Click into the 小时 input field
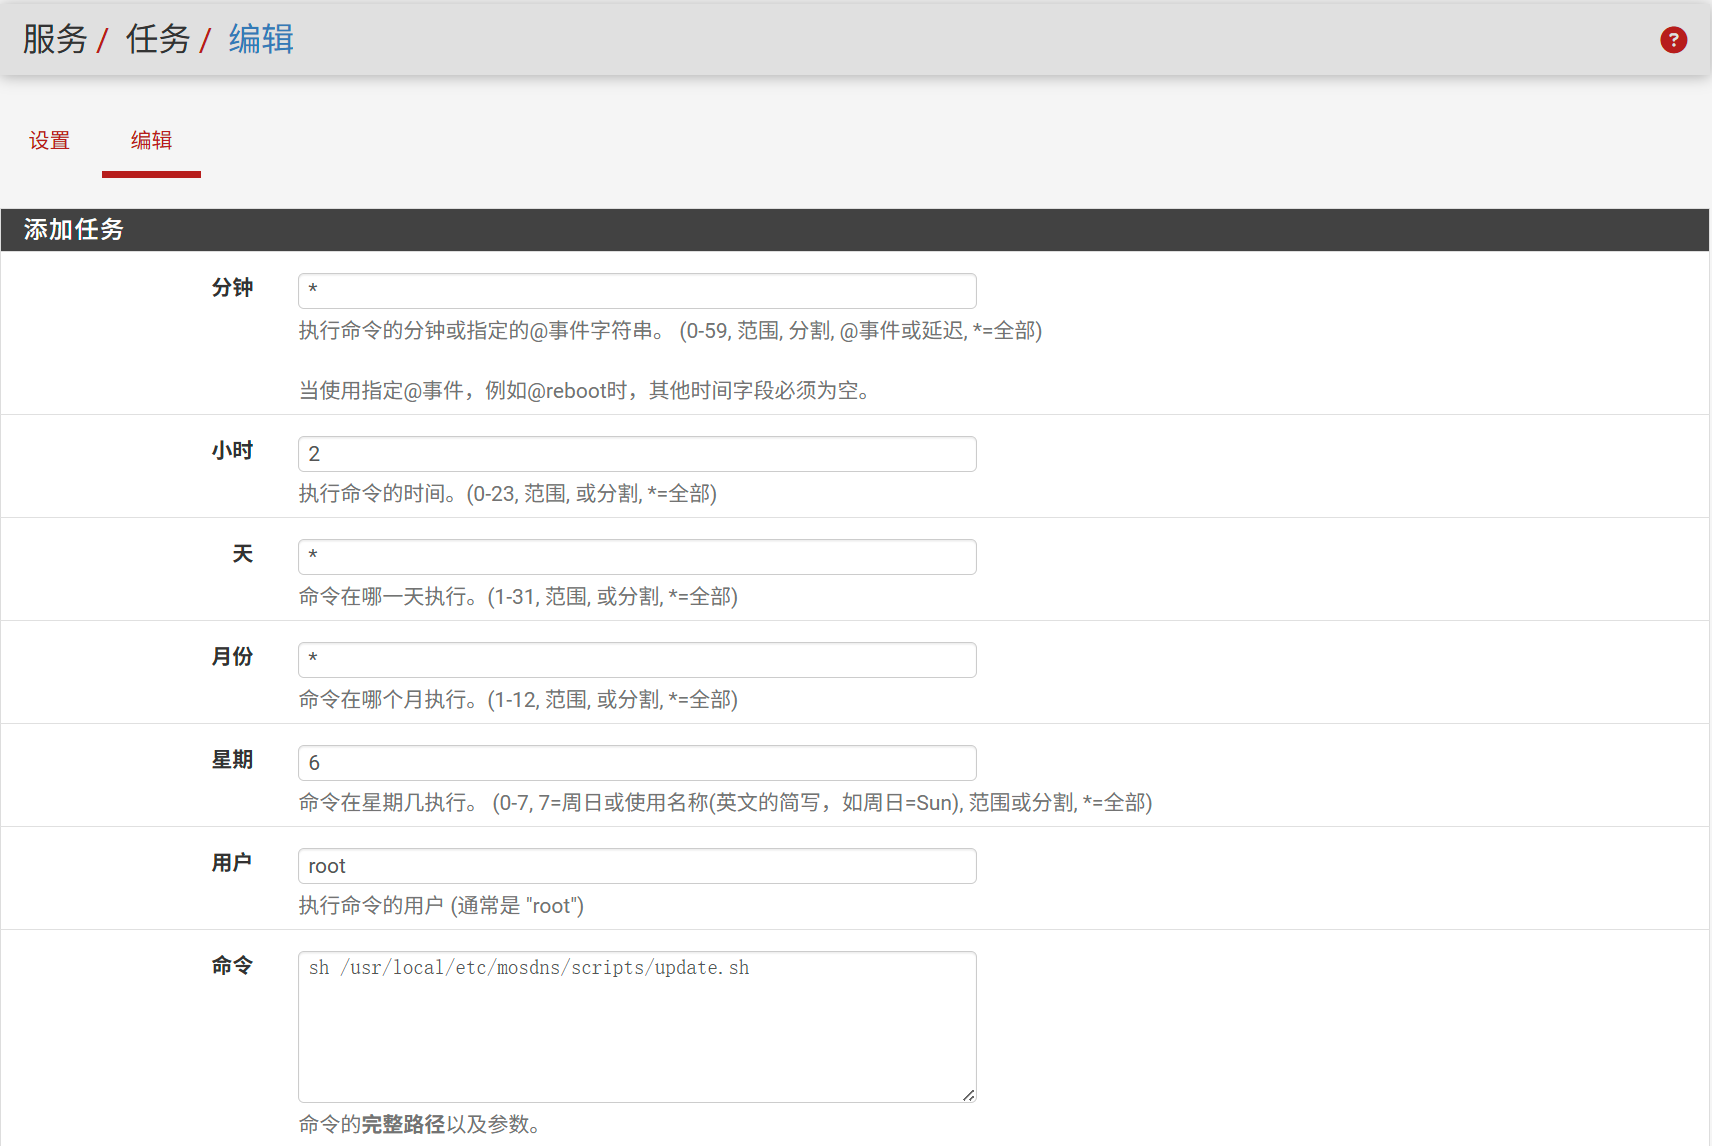This screenshot has height=1146, width=1712. coord(637,454)
